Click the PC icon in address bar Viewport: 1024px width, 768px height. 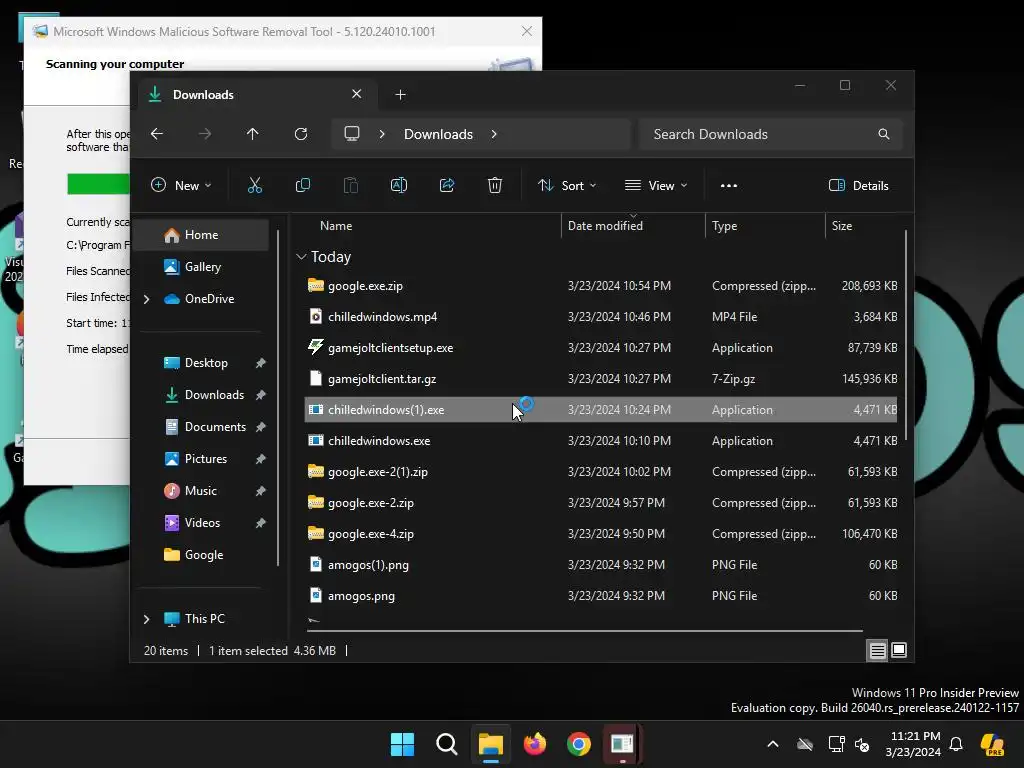352,134
